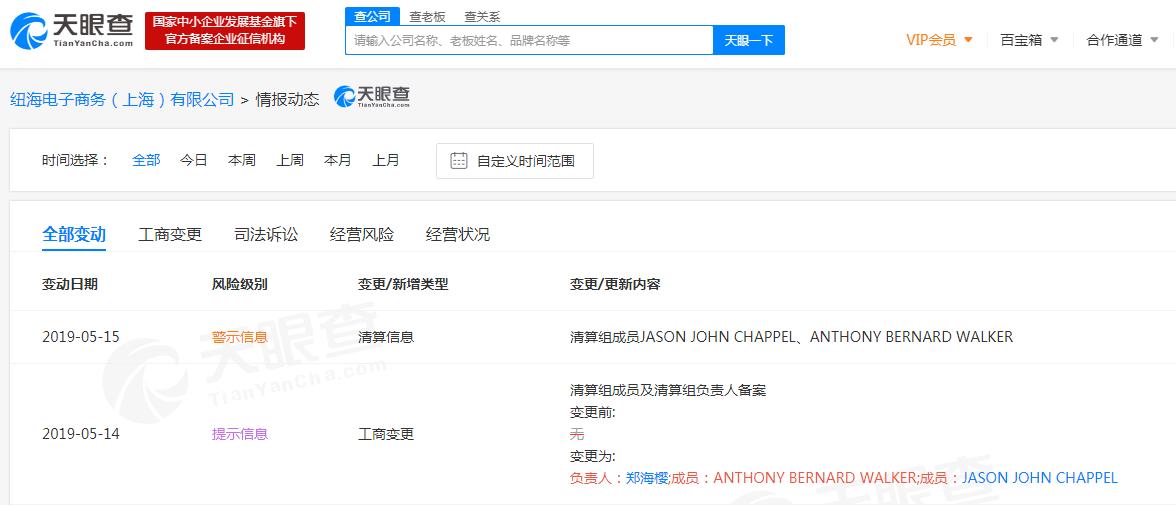Click the TianYanCha logo beside breadcrumb
This screenshot has height=505, width=1176.
[x=372, y=97]
